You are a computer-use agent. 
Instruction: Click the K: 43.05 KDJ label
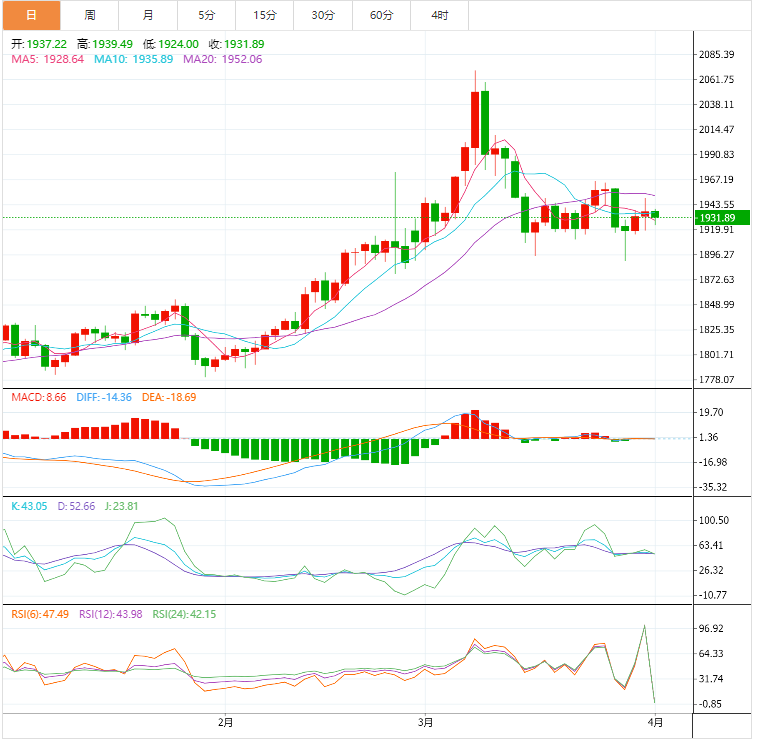[29, 507]
